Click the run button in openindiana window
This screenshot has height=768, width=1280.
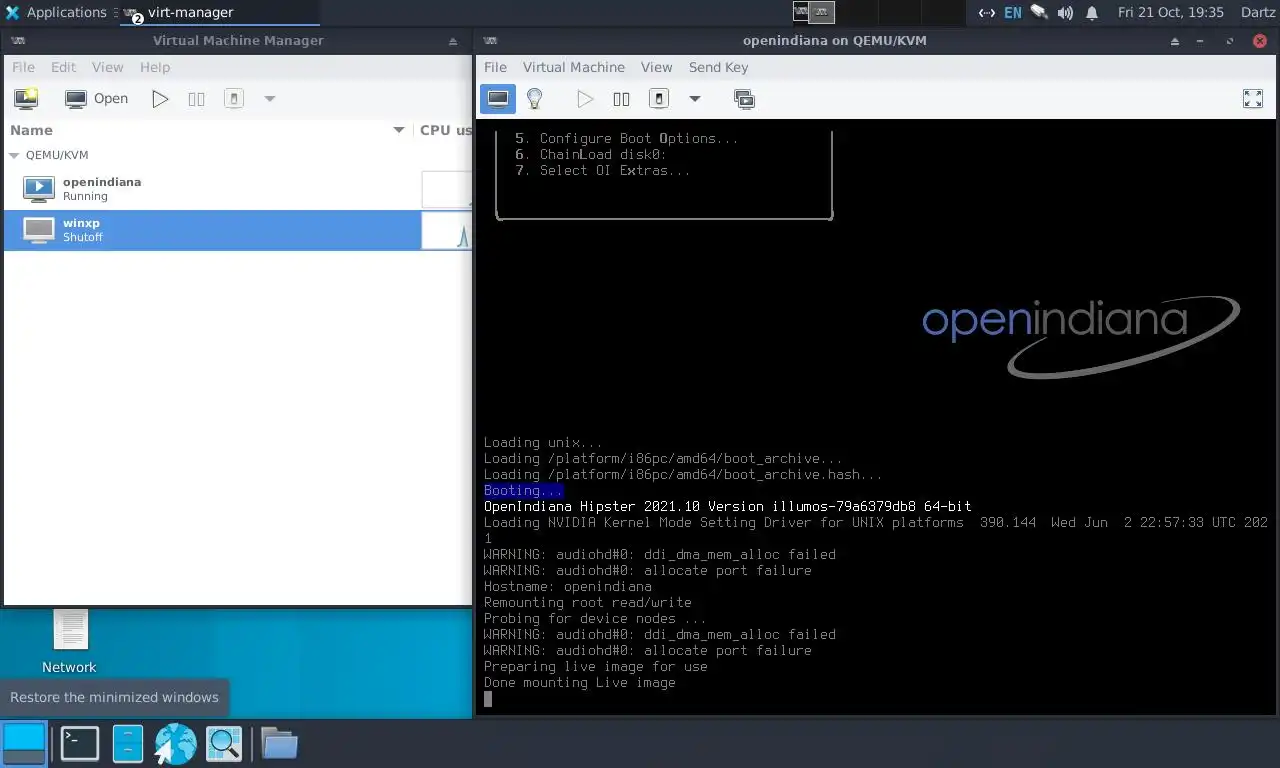pos(585,99)
